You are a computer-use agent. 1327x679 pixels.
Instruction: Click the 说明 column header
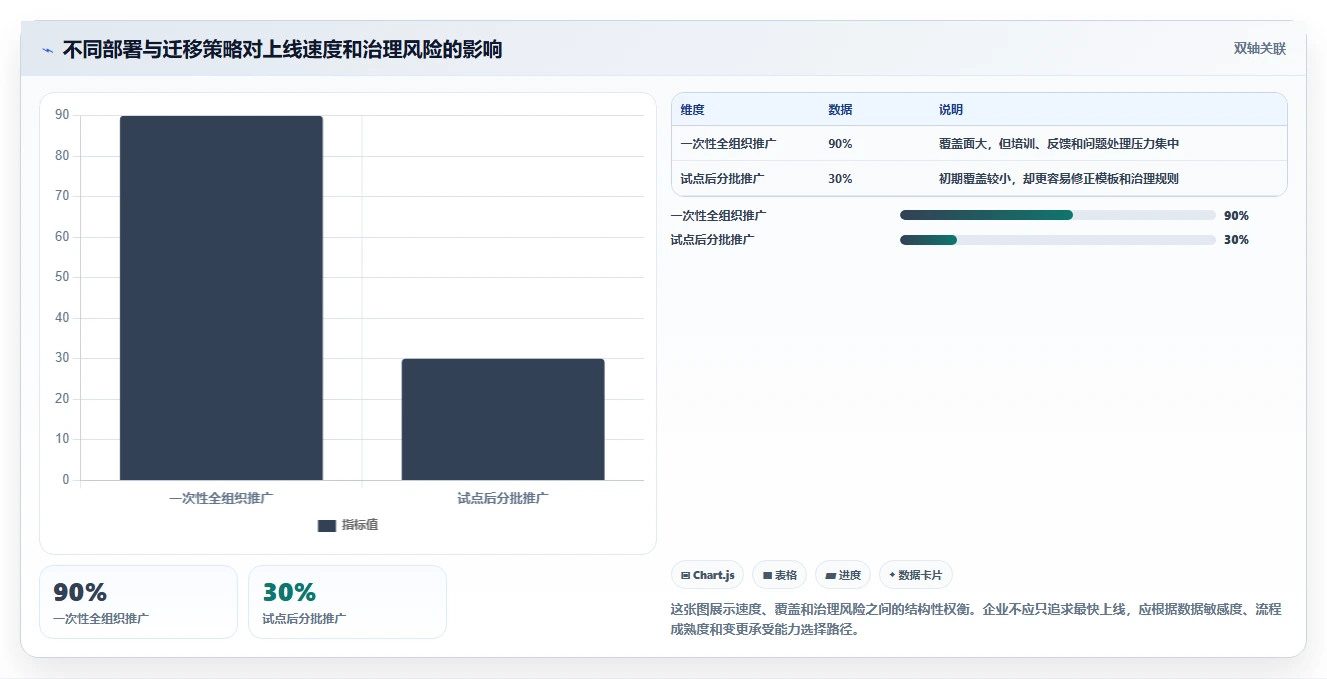(x=951, y=110)
